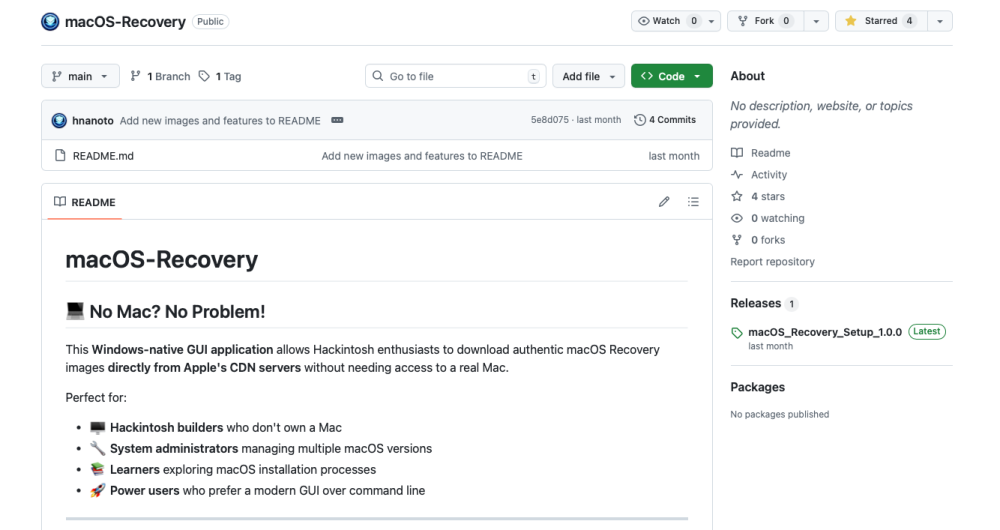Click the book icon in README tab
The width and height of the screenshot is (1000, 530).
coord(60,202)
